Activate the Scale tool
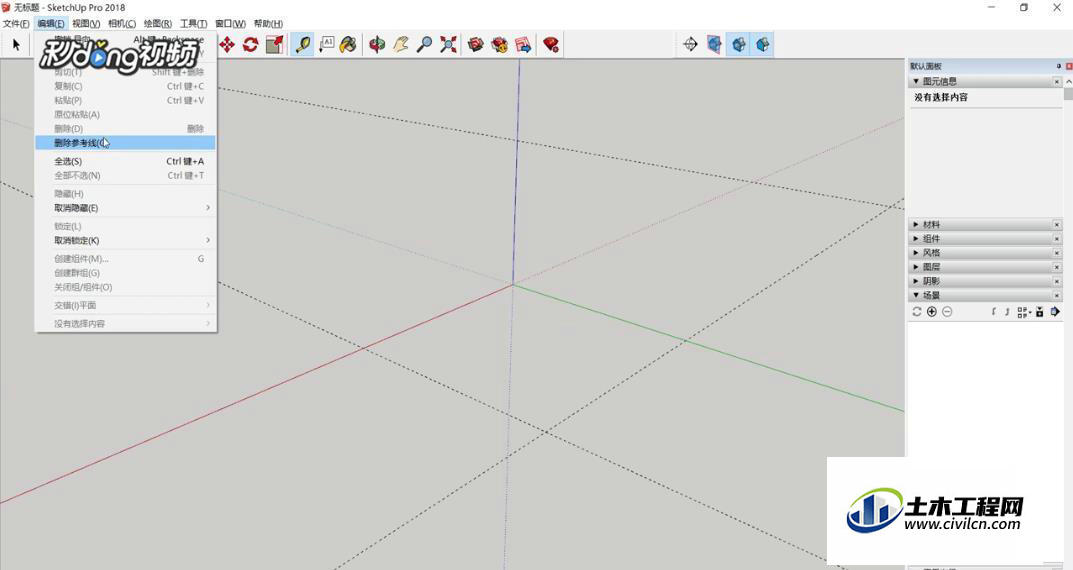Screen dimensions: 1073x570 tap(274, 45)
